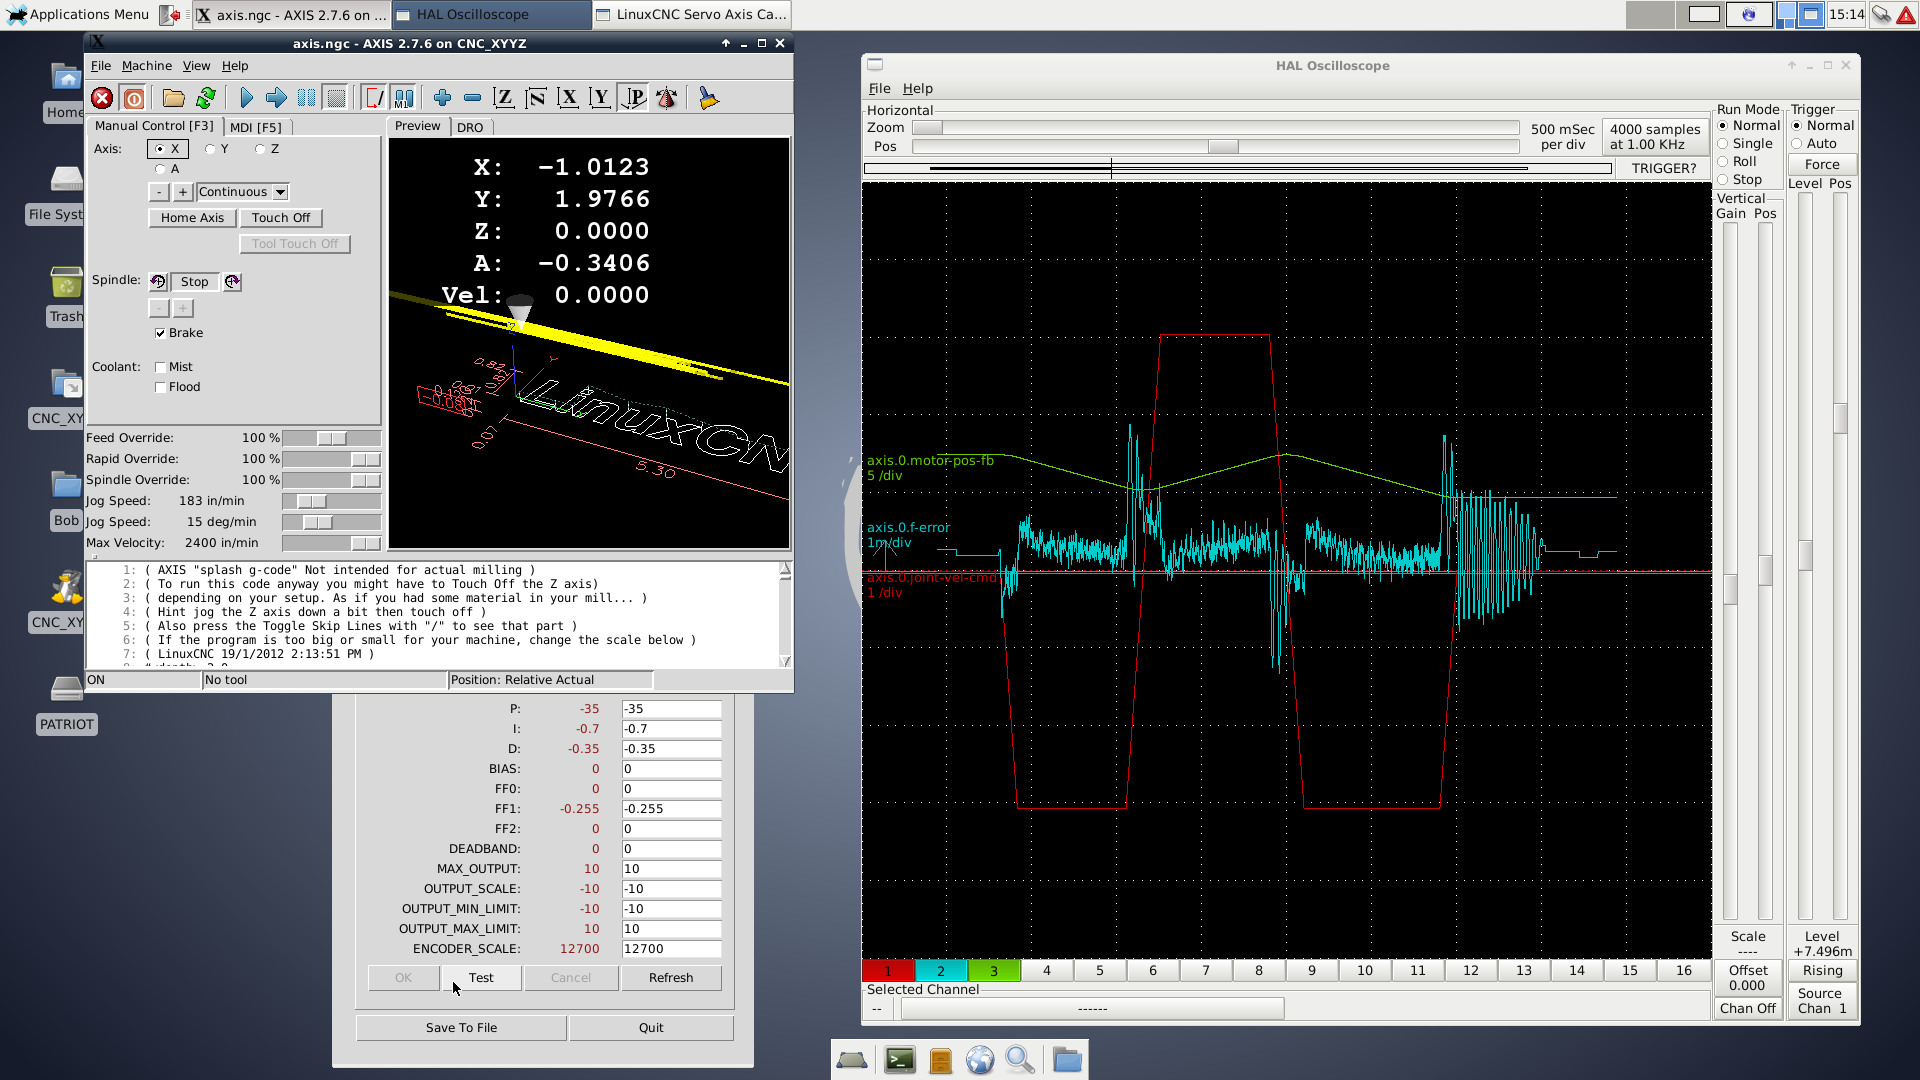Open the View menu in AXIS
This screenshot has height=1080, width=1920.
coord(196,66)
